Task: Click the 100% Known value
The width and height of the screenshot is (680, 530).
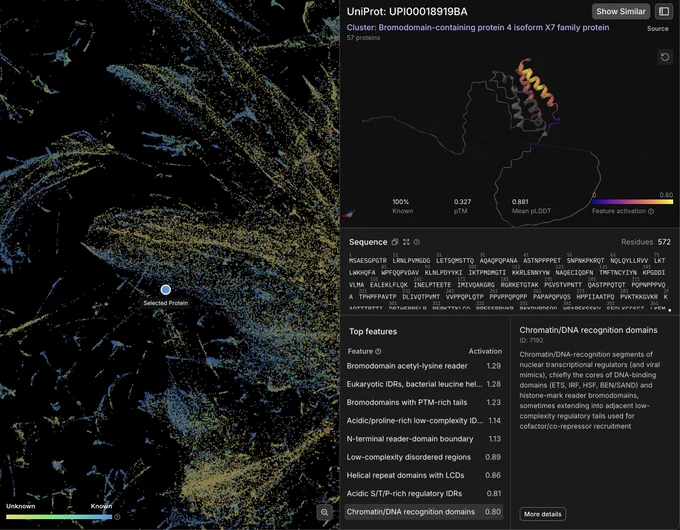Action: click(401, 202)
